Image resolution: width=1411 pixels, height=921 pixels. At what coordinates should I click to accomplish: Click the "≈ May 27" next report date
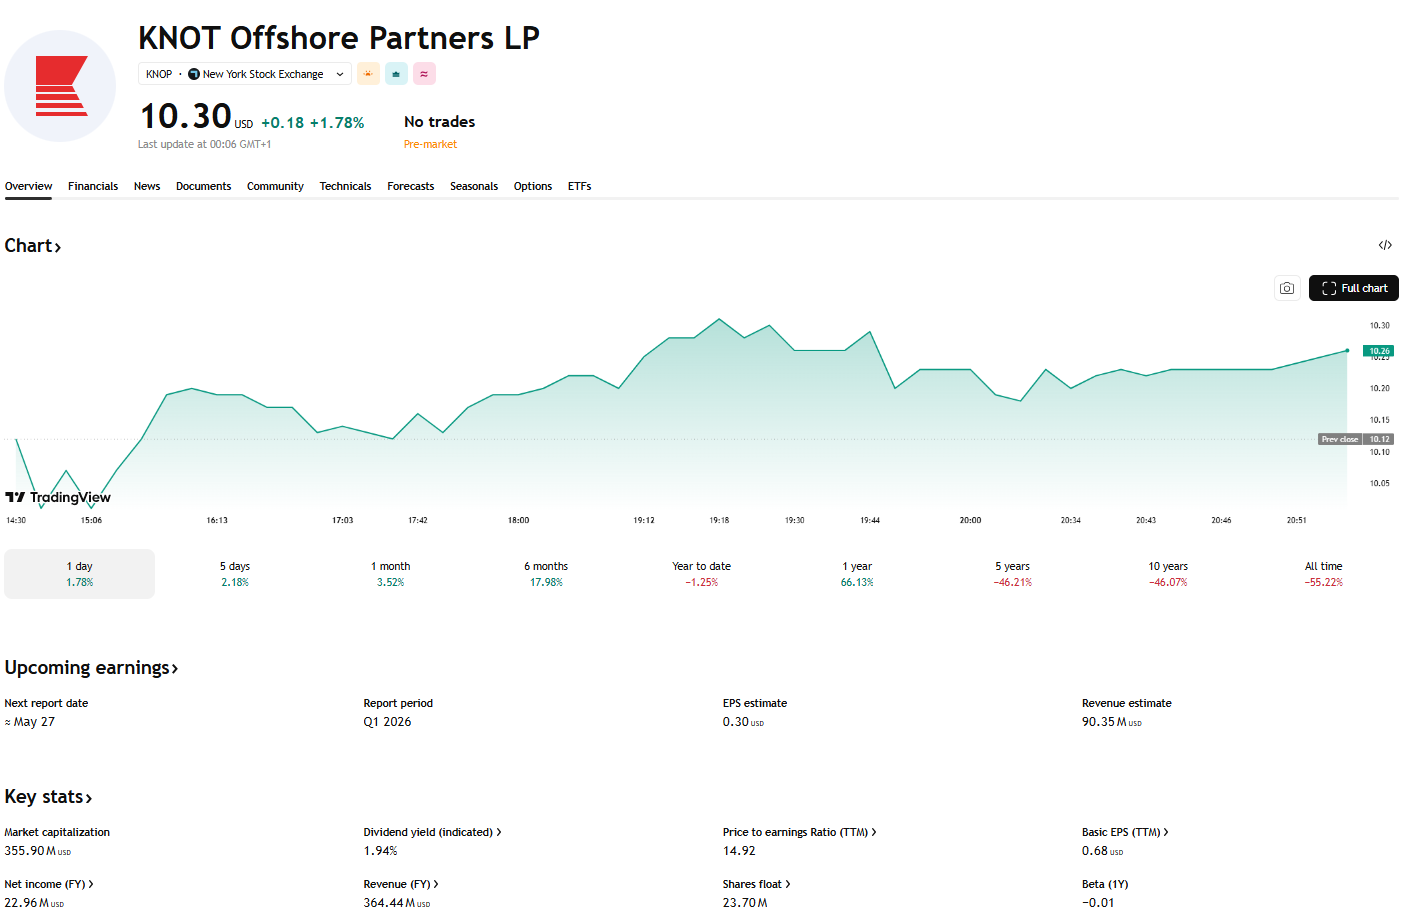pos(30,722)
